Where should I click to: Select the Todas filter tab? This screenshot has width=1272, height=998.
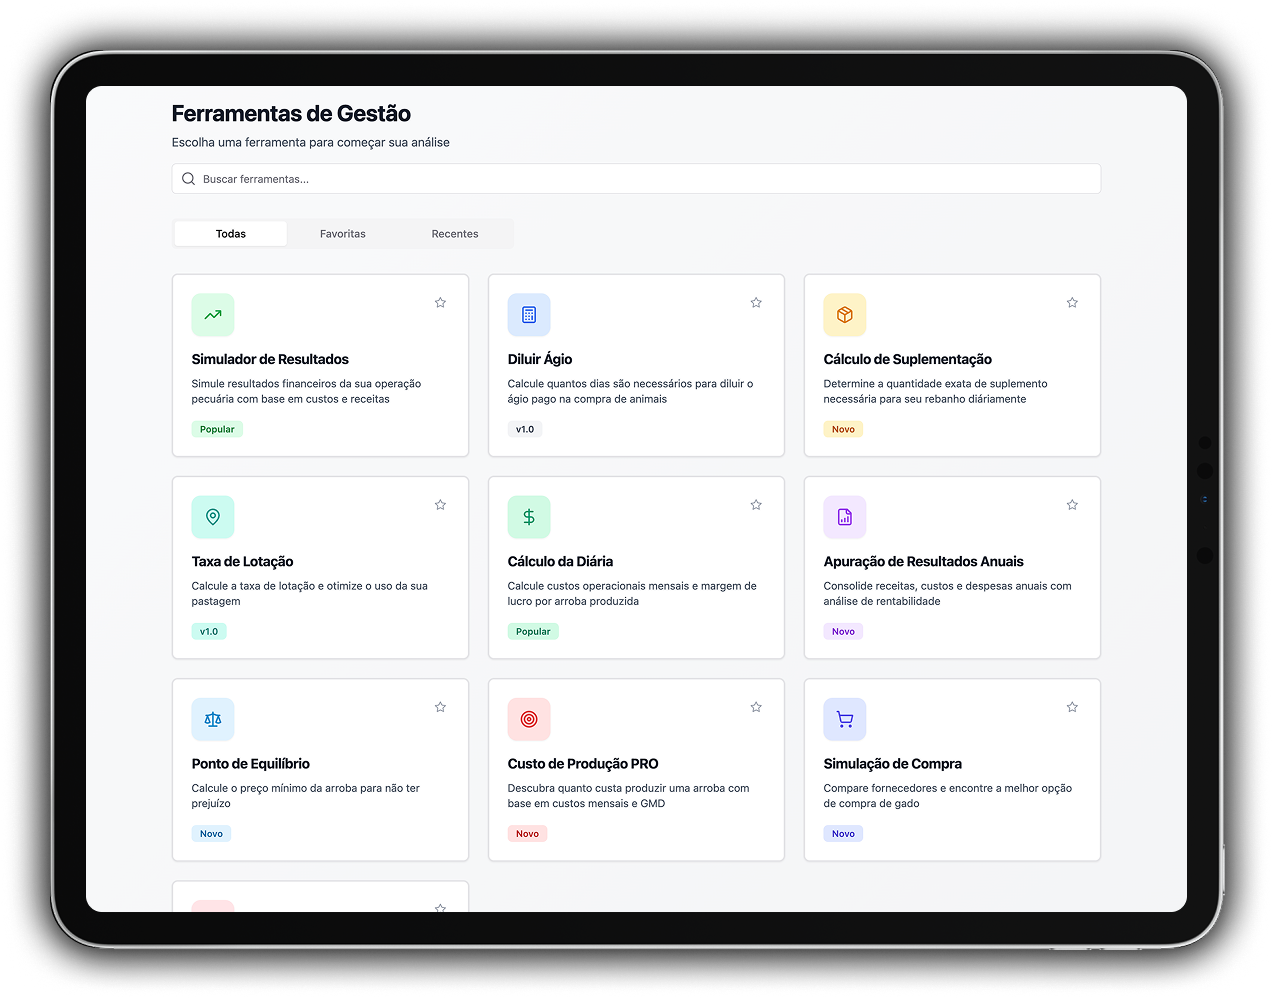230,233
